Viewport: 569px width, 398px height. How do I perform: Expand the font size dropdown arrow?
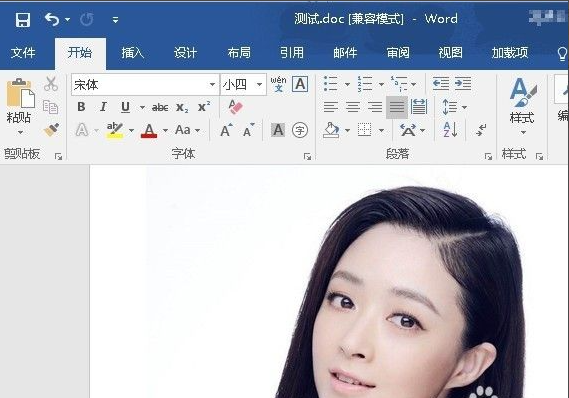[259, 85]
